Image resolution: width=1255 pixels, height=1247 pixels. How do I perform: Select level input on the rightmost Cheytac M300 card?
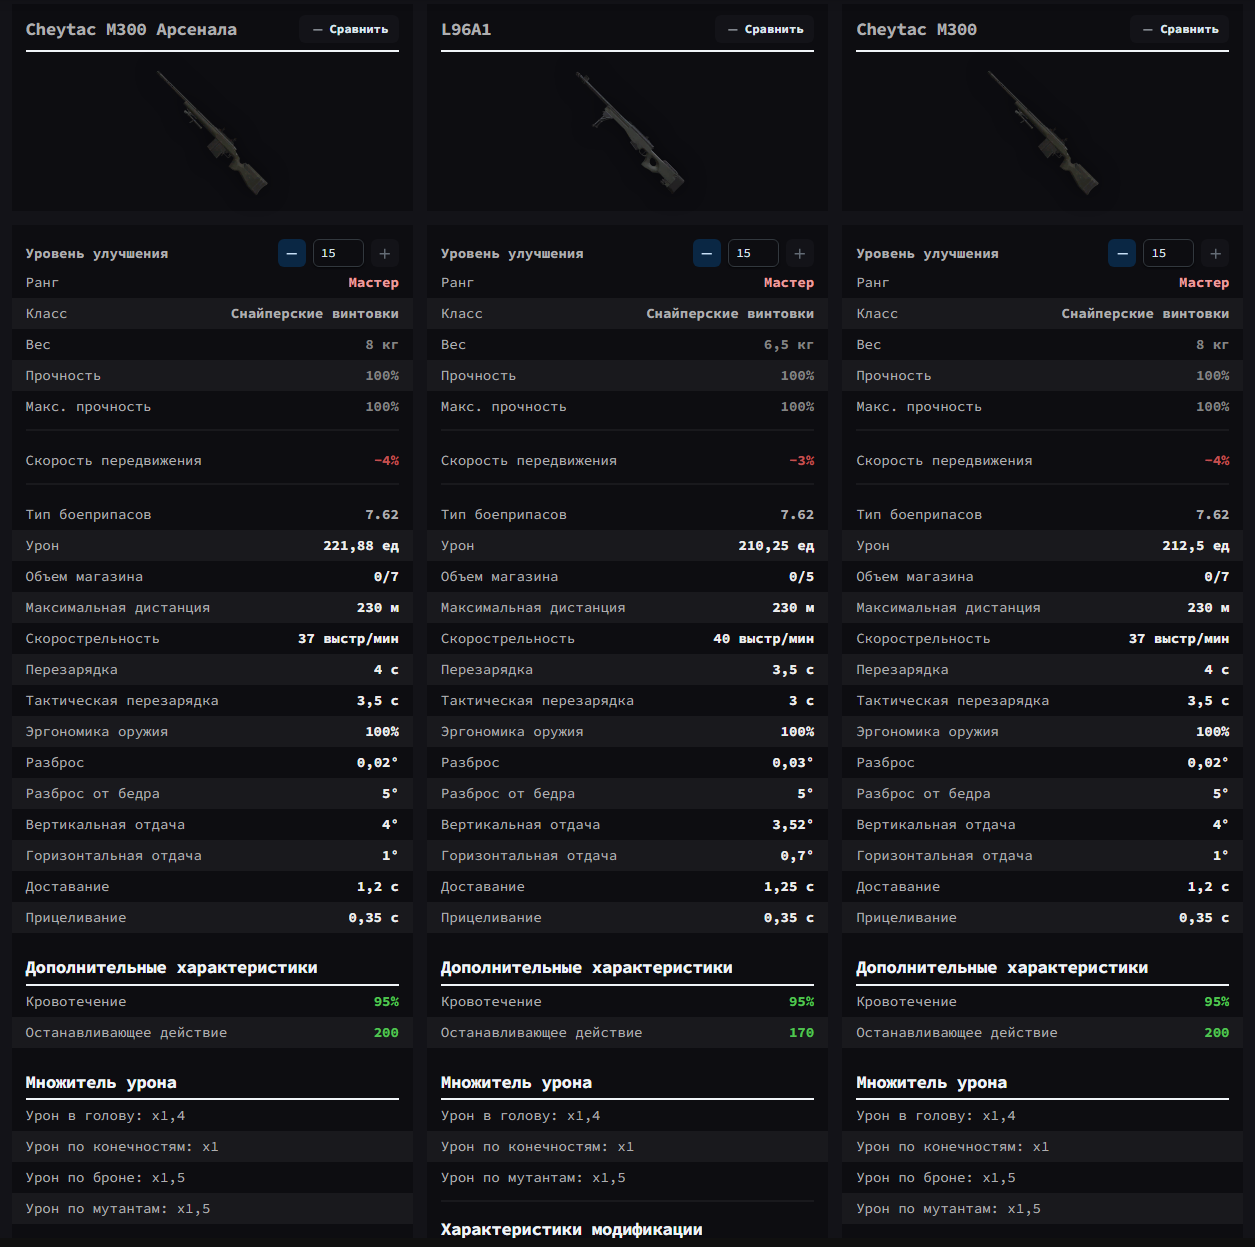click(1168, 253)
